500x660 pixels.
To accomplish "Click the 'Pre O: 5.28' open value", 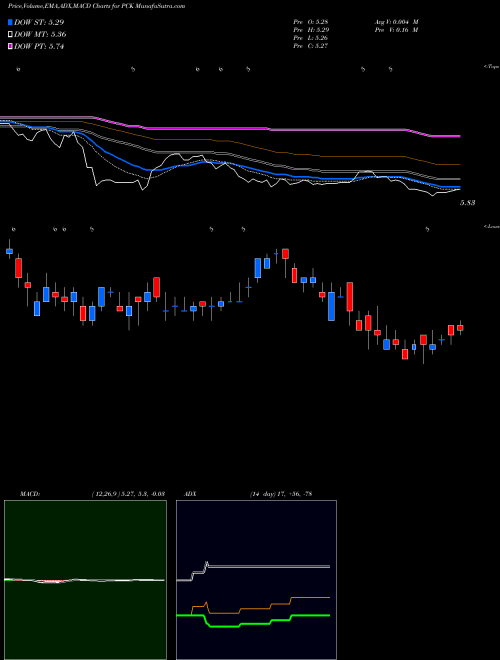I will [x=311, y=22].
